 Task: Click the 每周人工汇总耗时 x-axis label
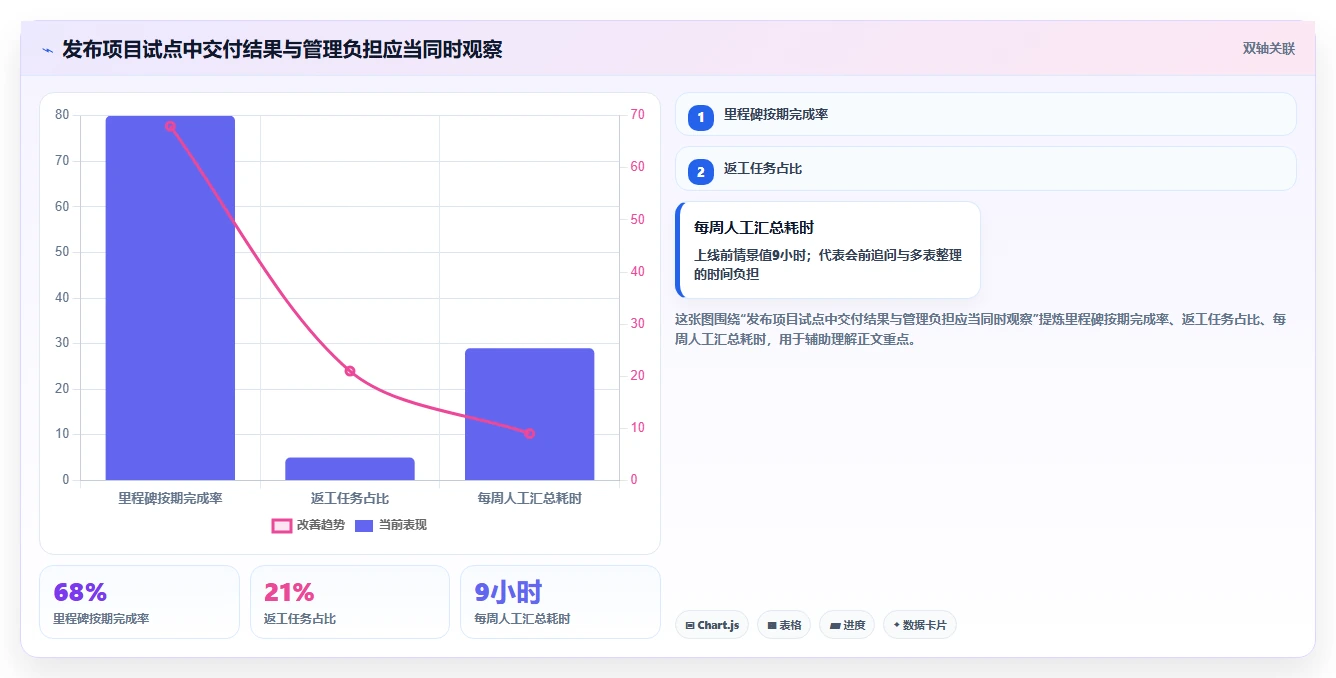(x=529, y=497)
